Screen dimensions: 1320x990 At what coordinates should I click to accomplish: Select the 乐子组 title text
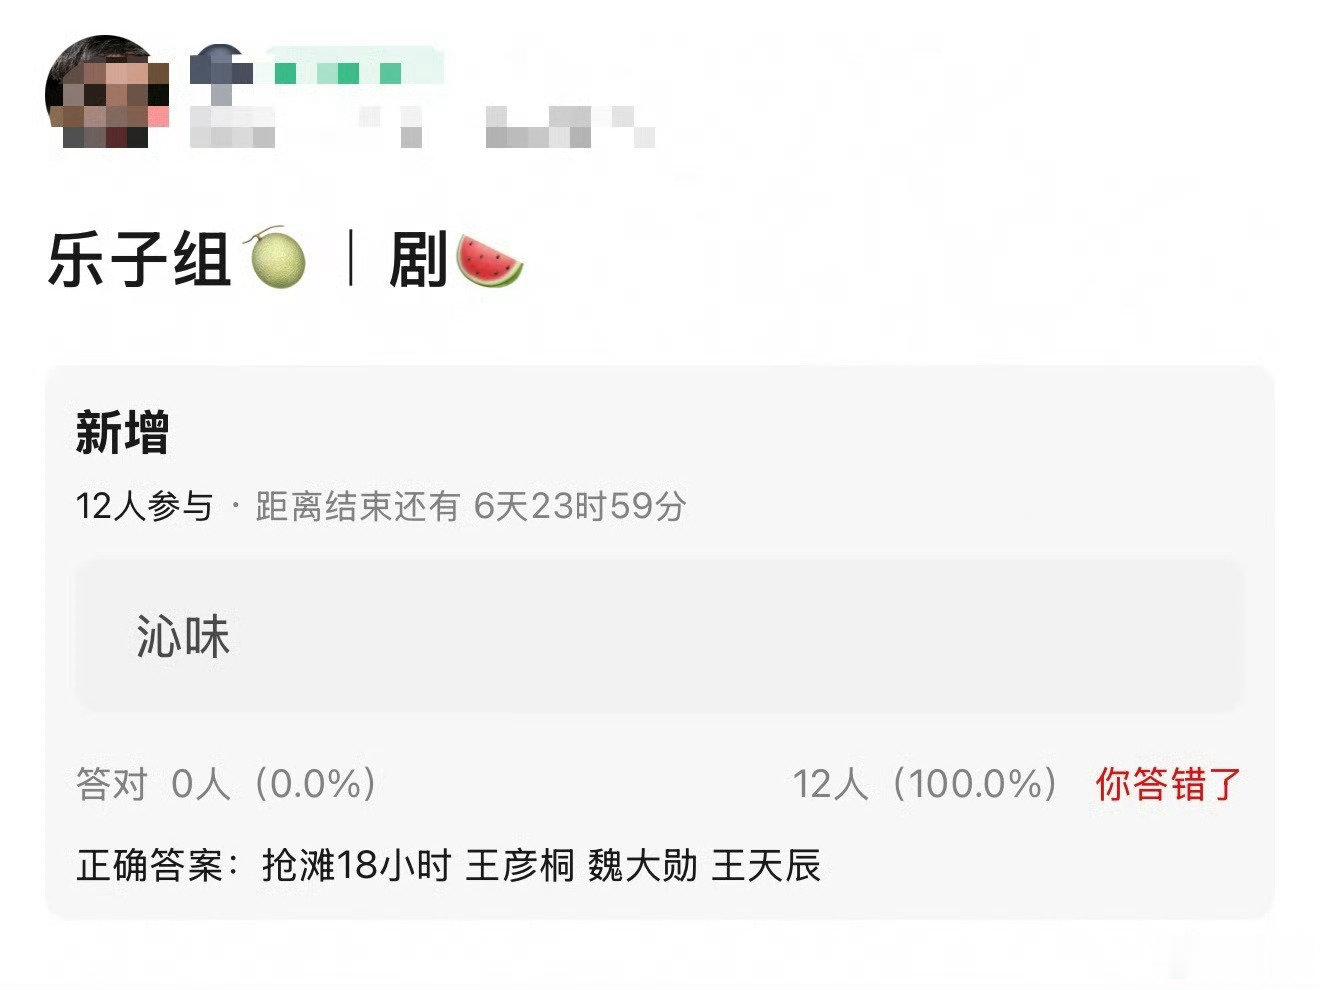click(x=139, y=259)
